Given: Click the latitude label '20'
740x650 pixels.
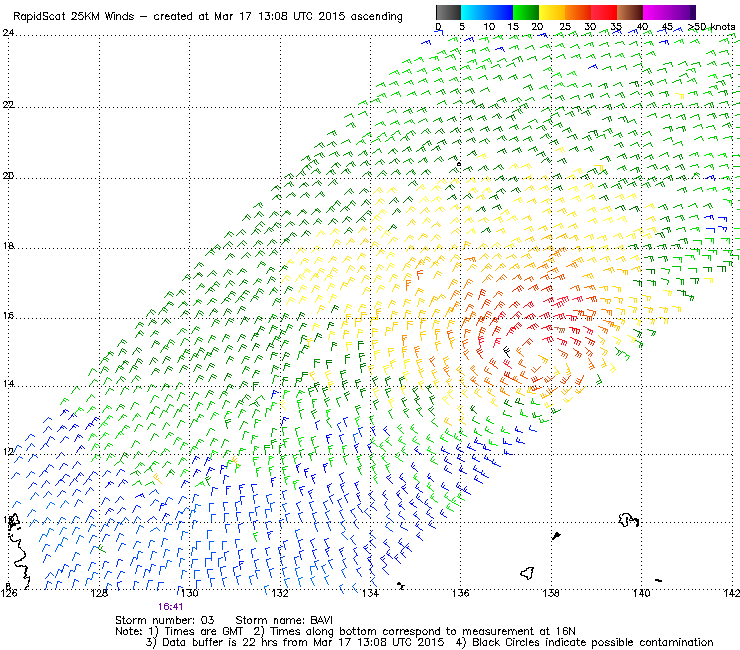Looking at the screenshot, I should click(x=8, y=176).
